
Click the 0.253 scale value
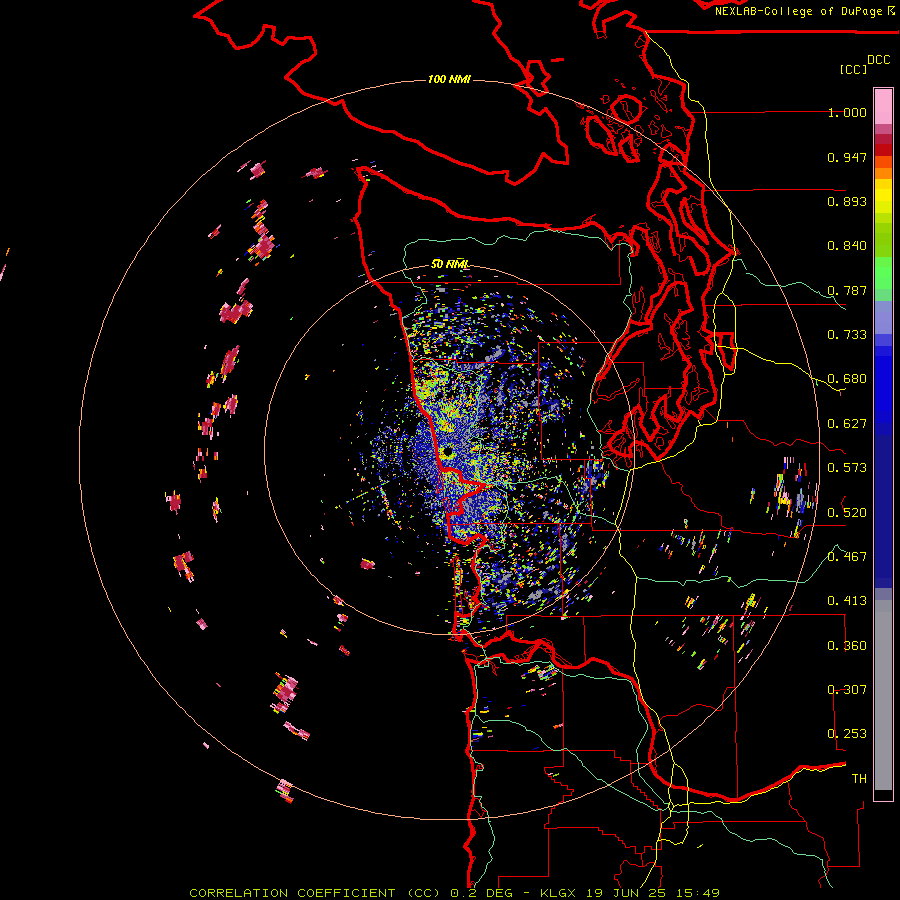click(x=847, y=734)
